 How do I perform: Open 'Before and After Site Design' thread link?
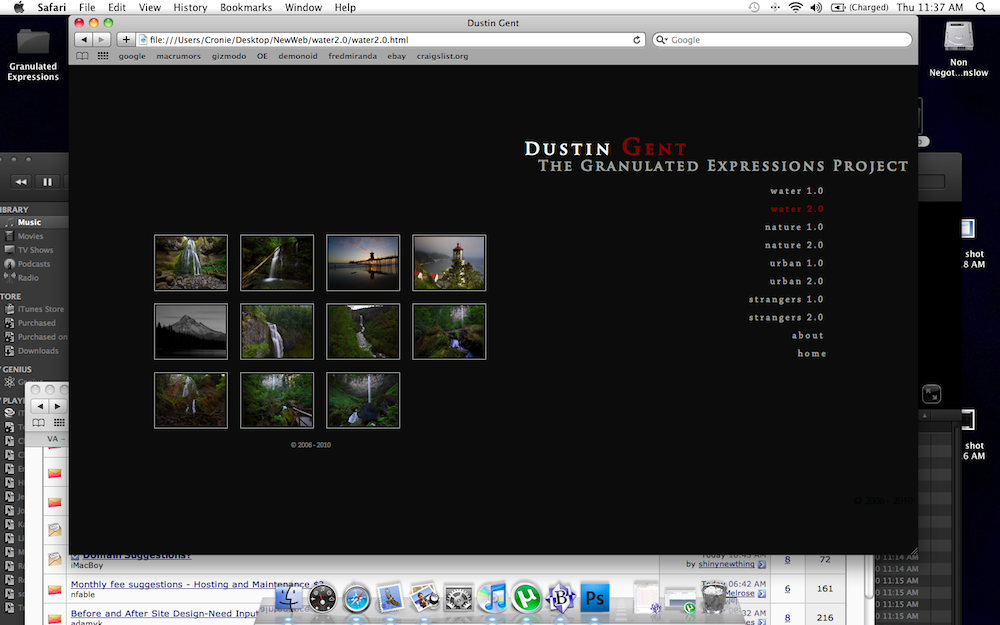pyautogui.click(x=165, y=614)
